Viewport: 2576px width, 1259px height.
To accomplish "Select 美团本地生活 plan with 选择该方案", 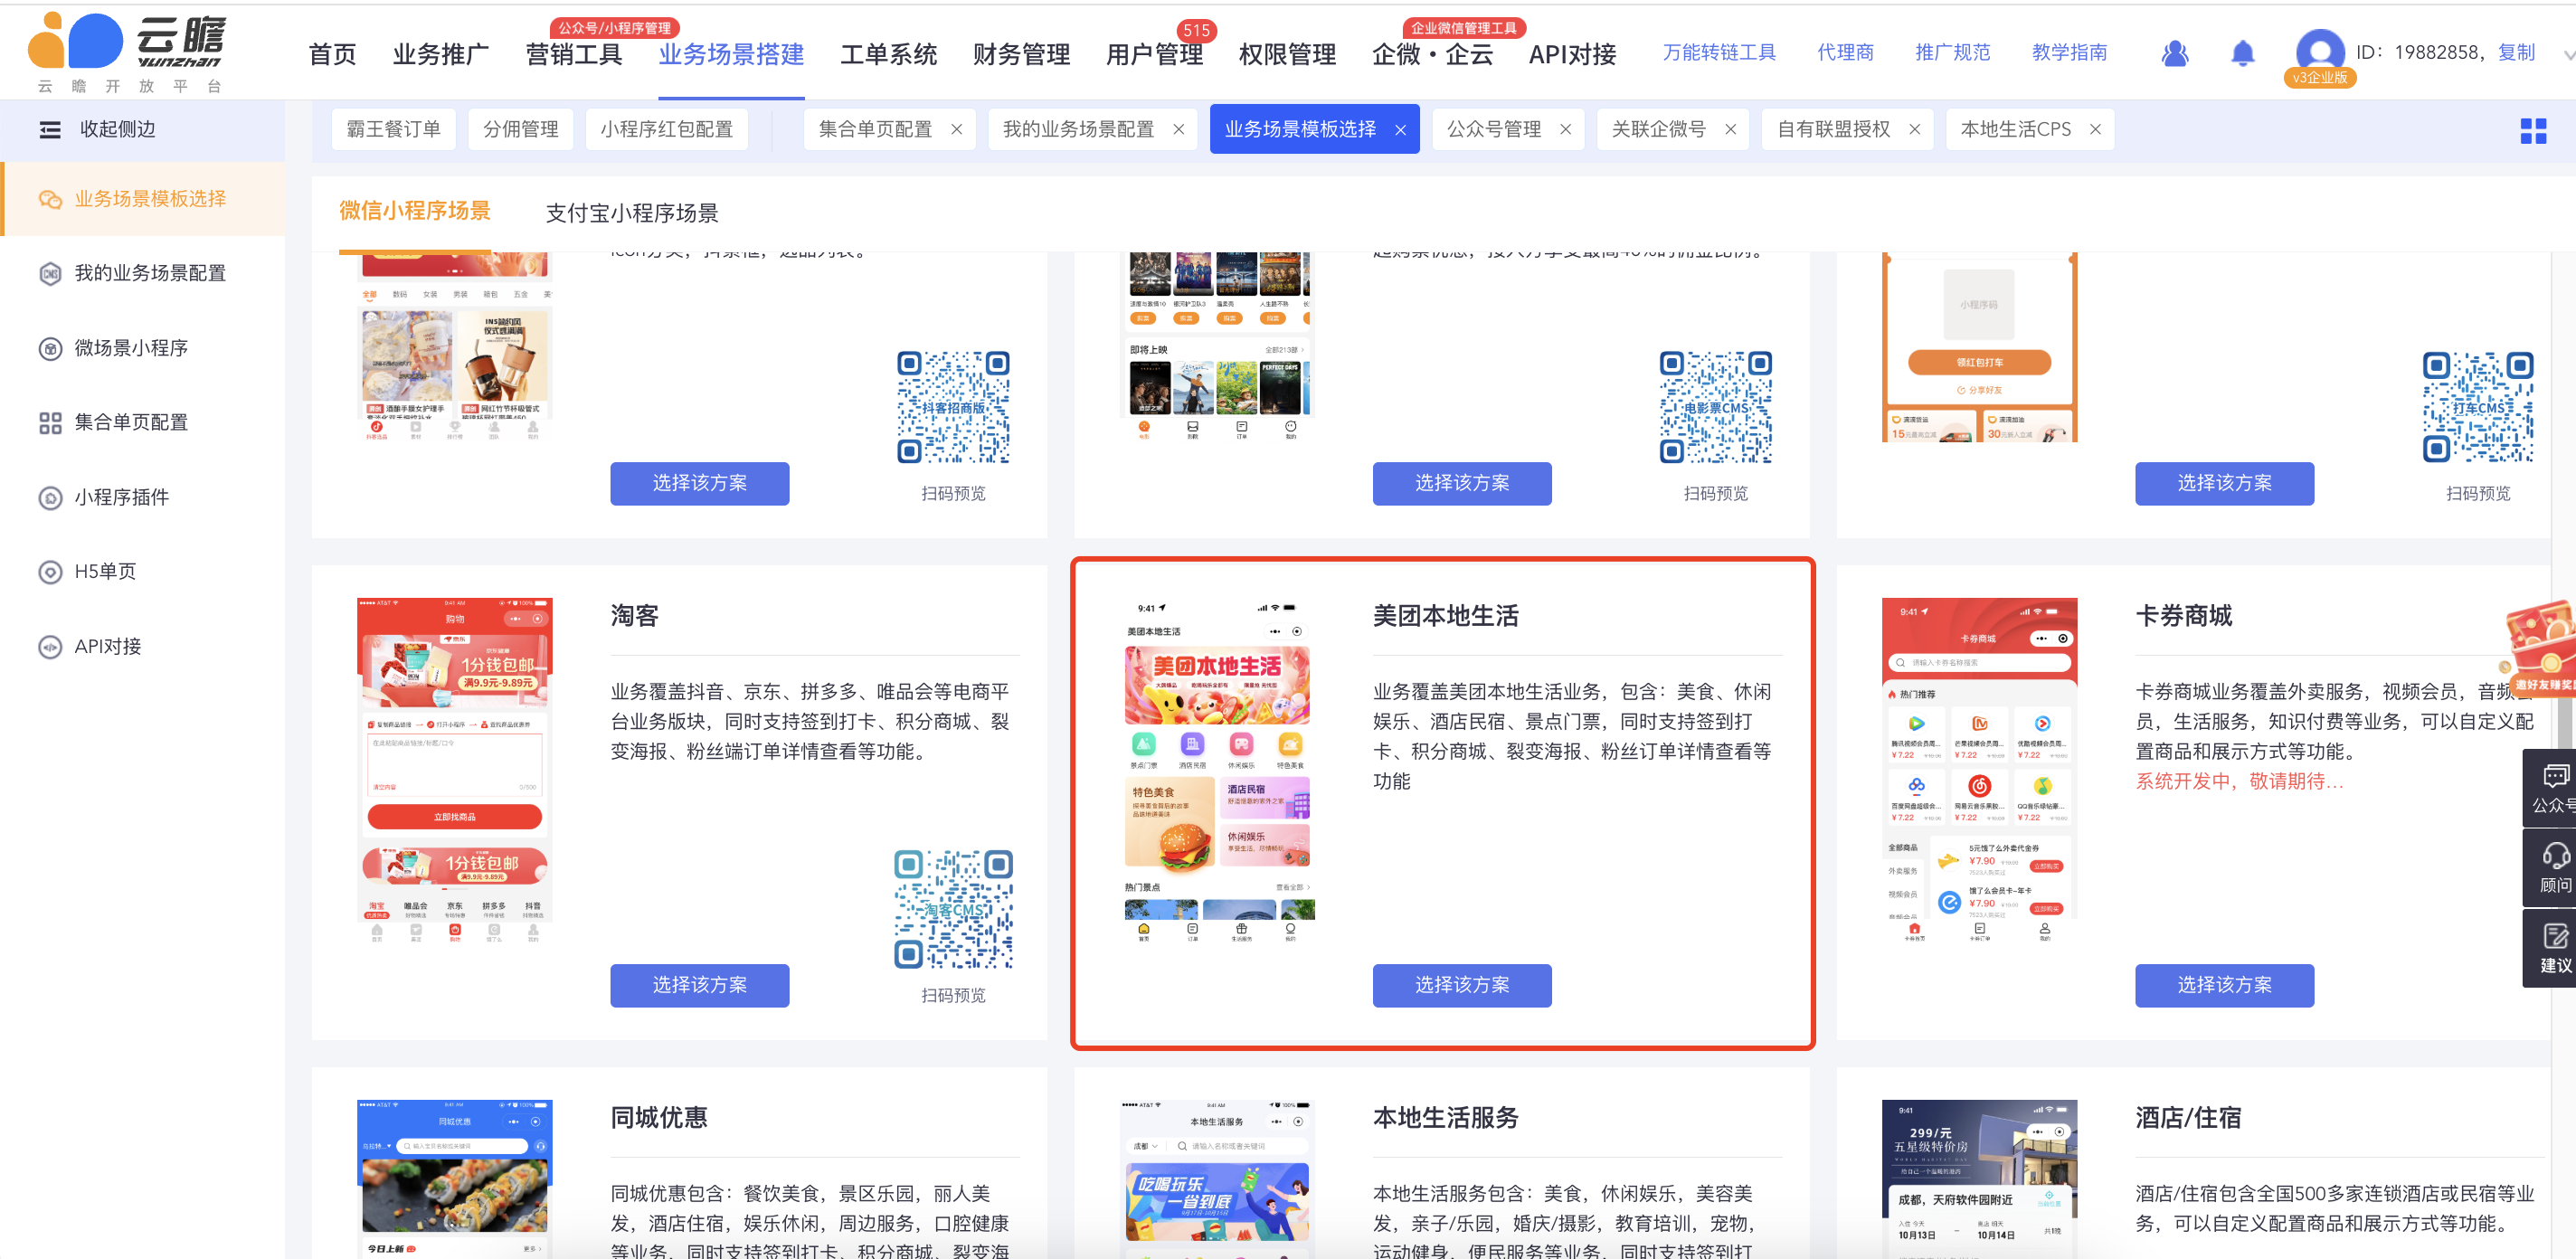I will [1461, 984].
